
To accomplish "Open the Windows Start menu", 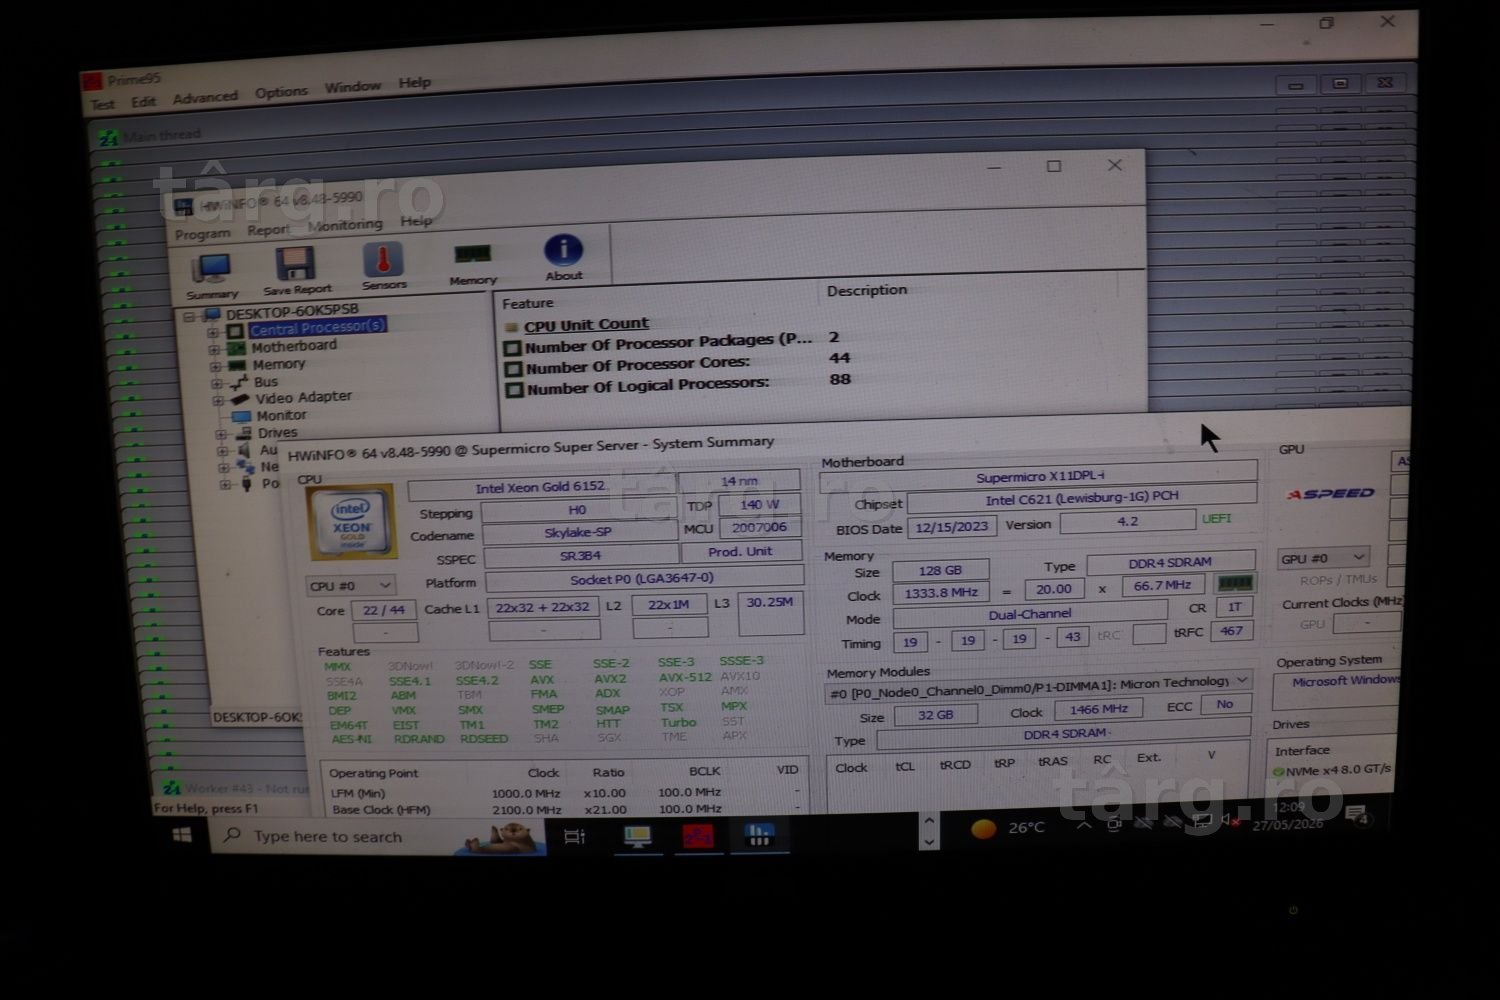I will (x=182, y=834).
